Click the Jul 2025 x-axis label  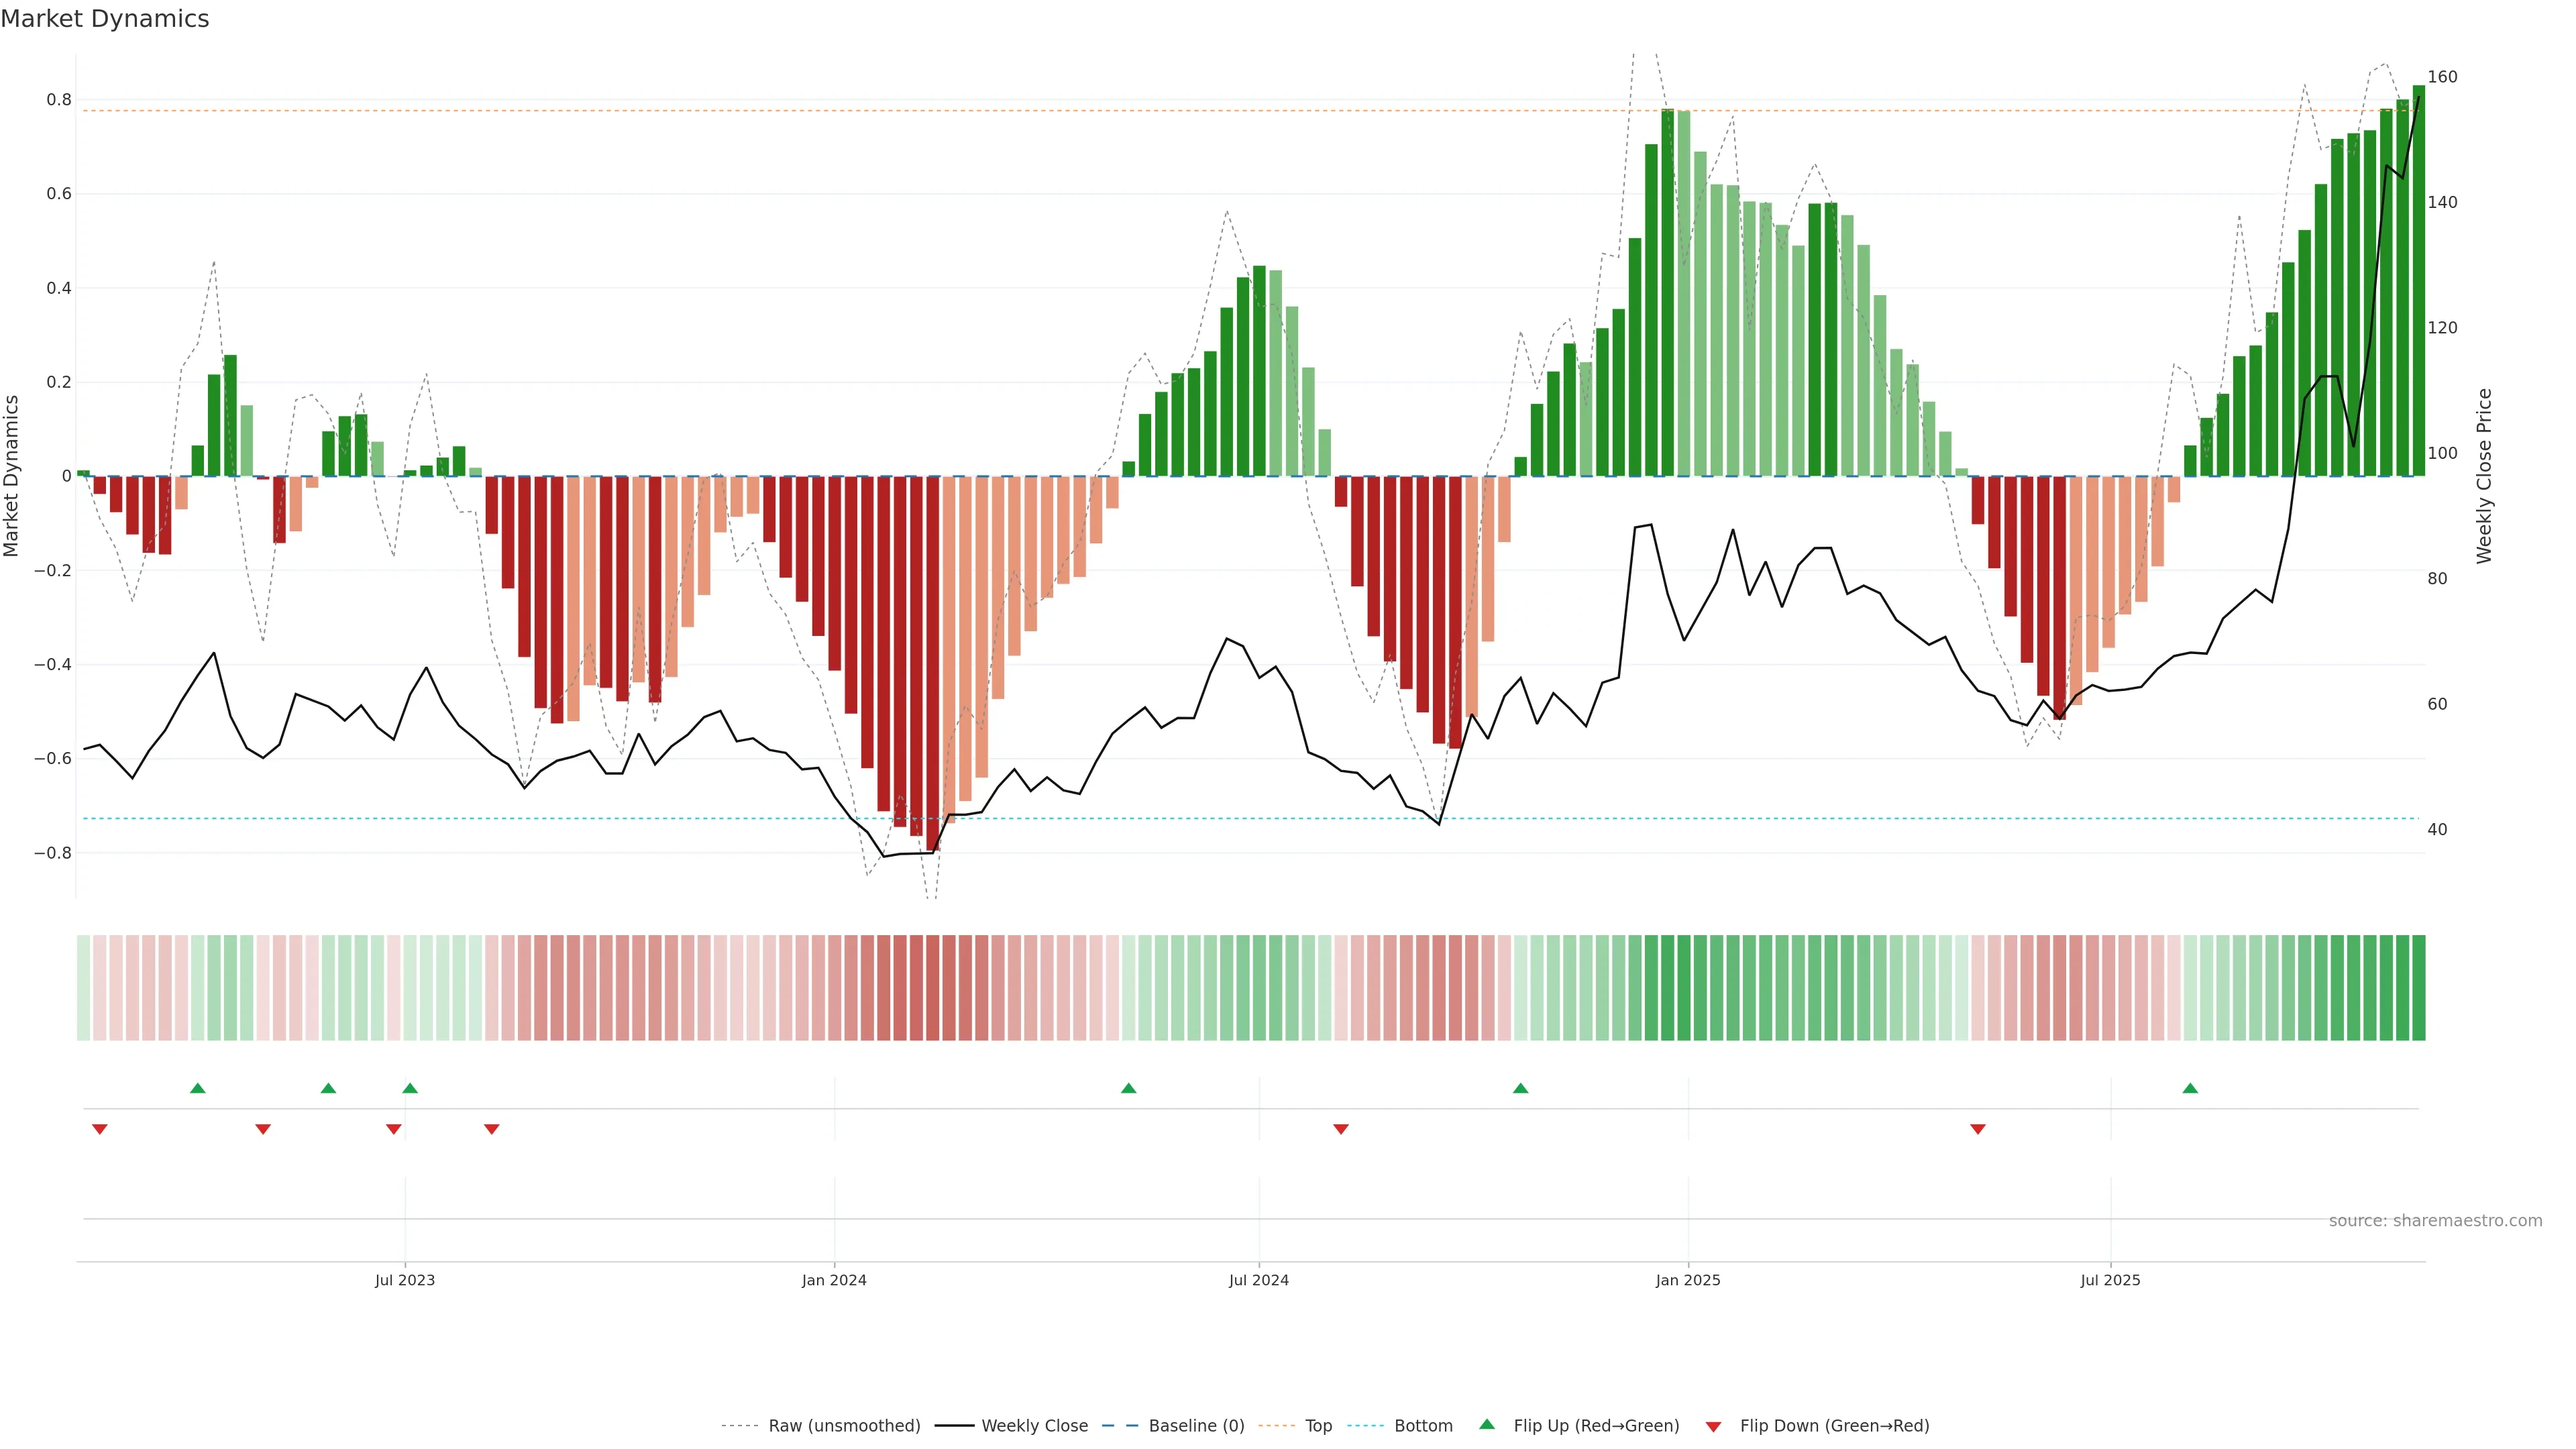click(2110, 1280)
